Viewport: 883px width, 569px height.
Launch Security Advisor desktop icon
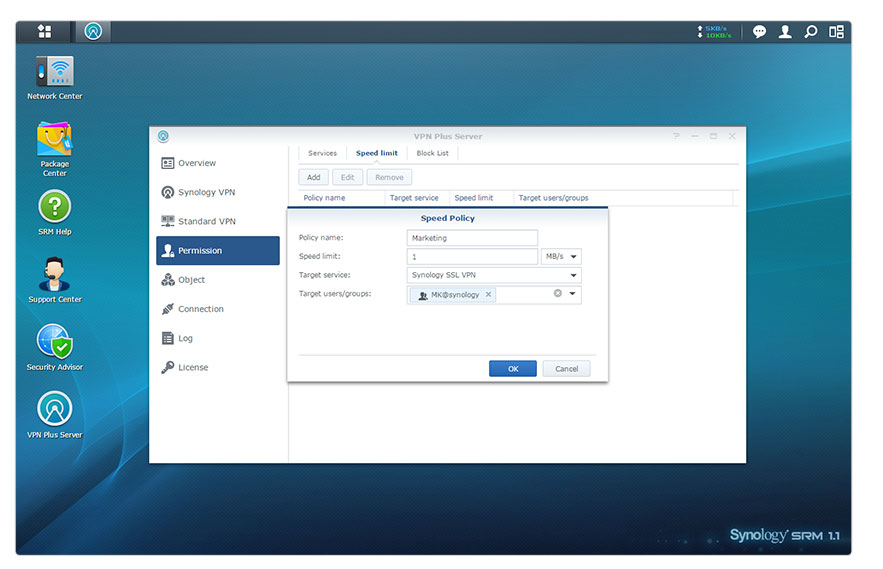point(55,348)
